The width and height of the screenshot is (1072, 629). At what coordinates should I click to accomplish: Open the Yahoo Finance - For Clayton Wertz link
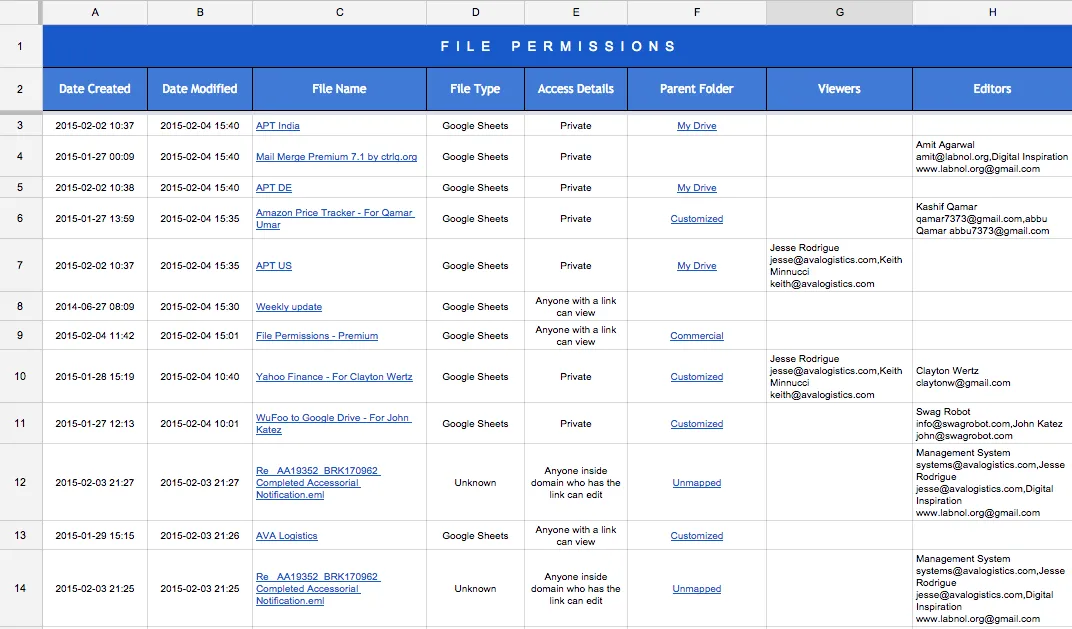[x=336, y=376]
